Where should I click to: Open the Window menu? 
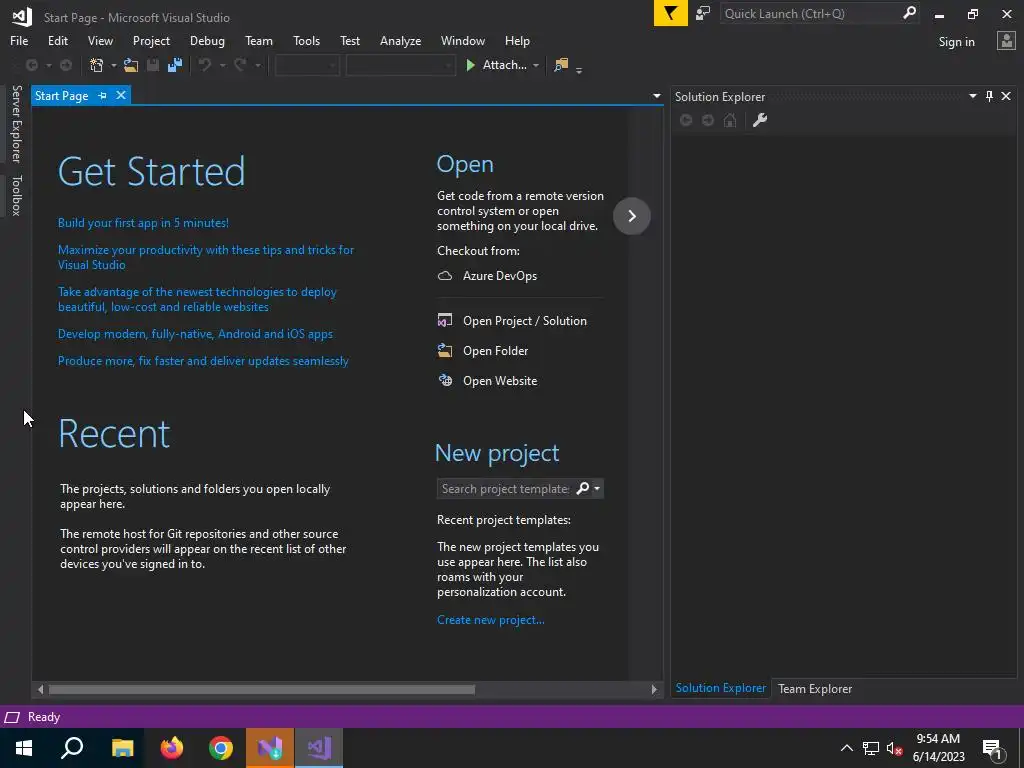click(462, 40)
